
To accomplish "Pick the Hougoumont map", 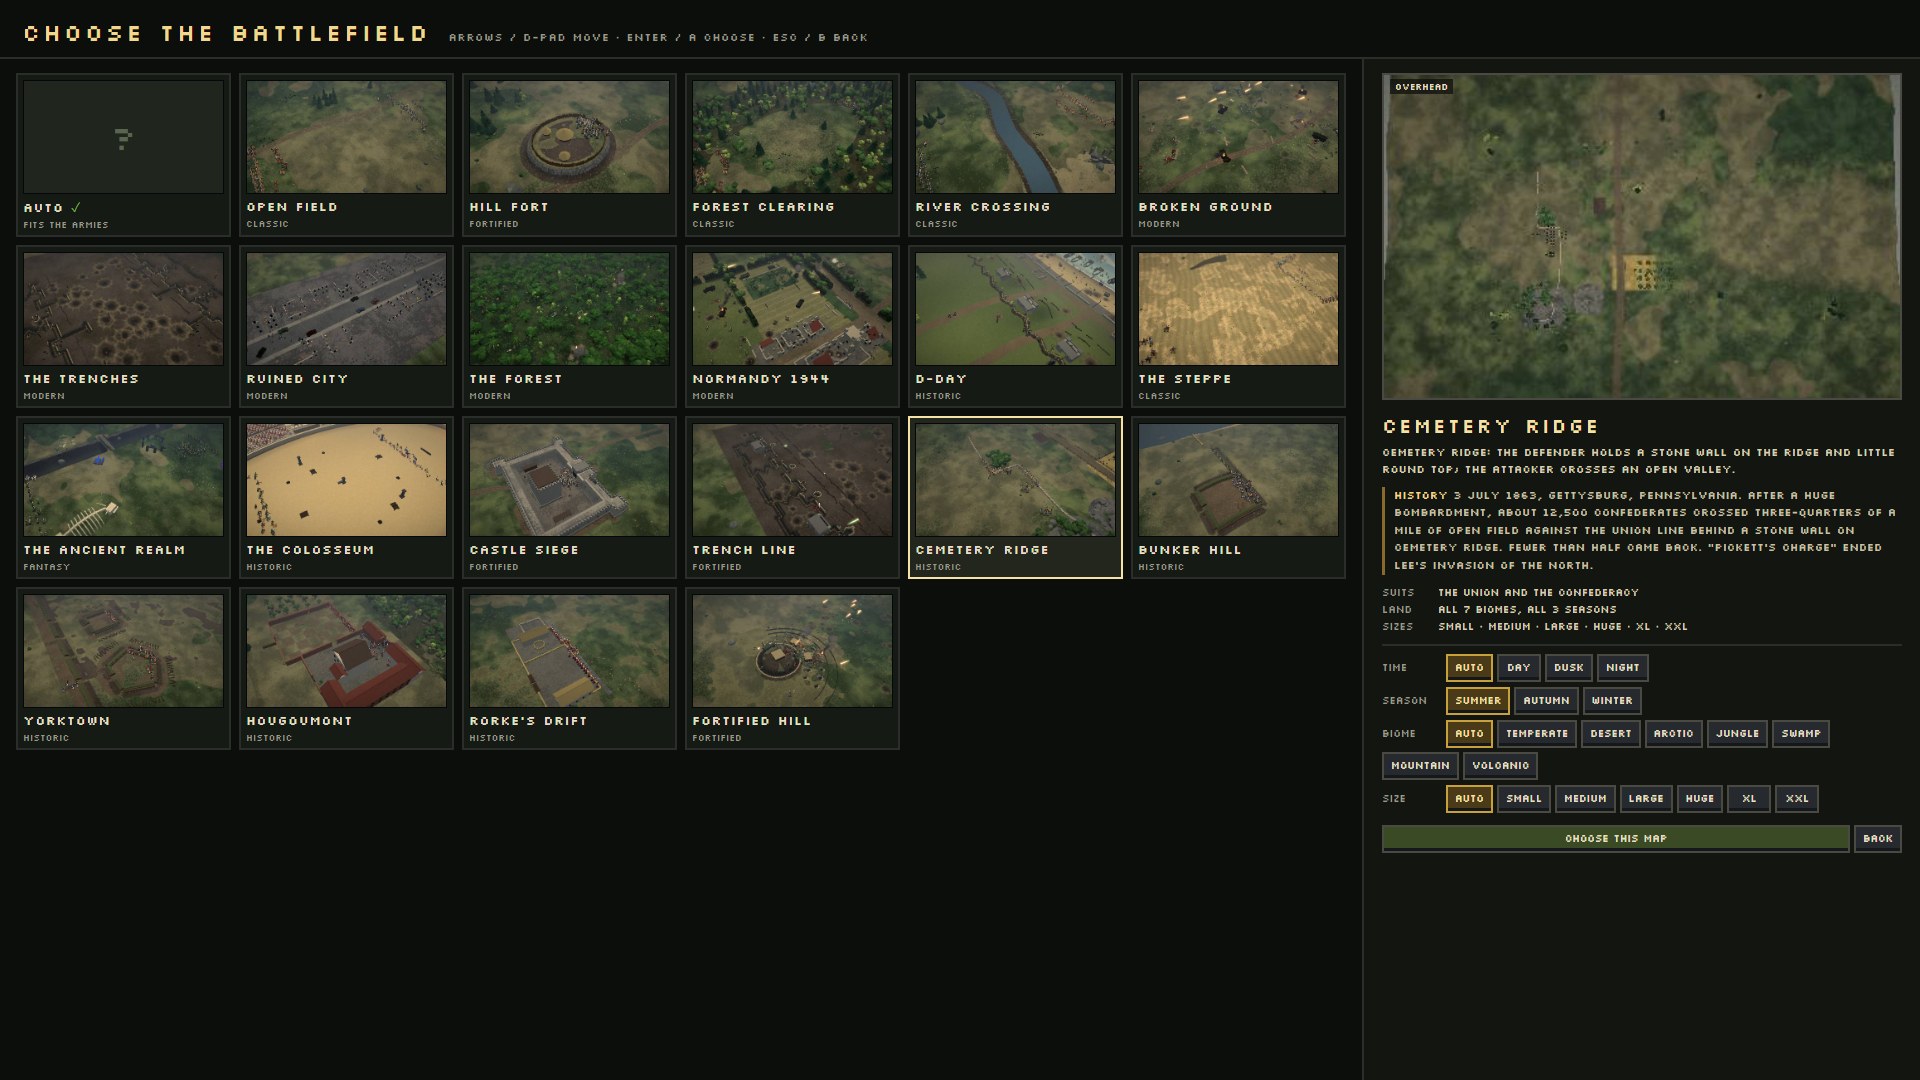I will [346, 669].
